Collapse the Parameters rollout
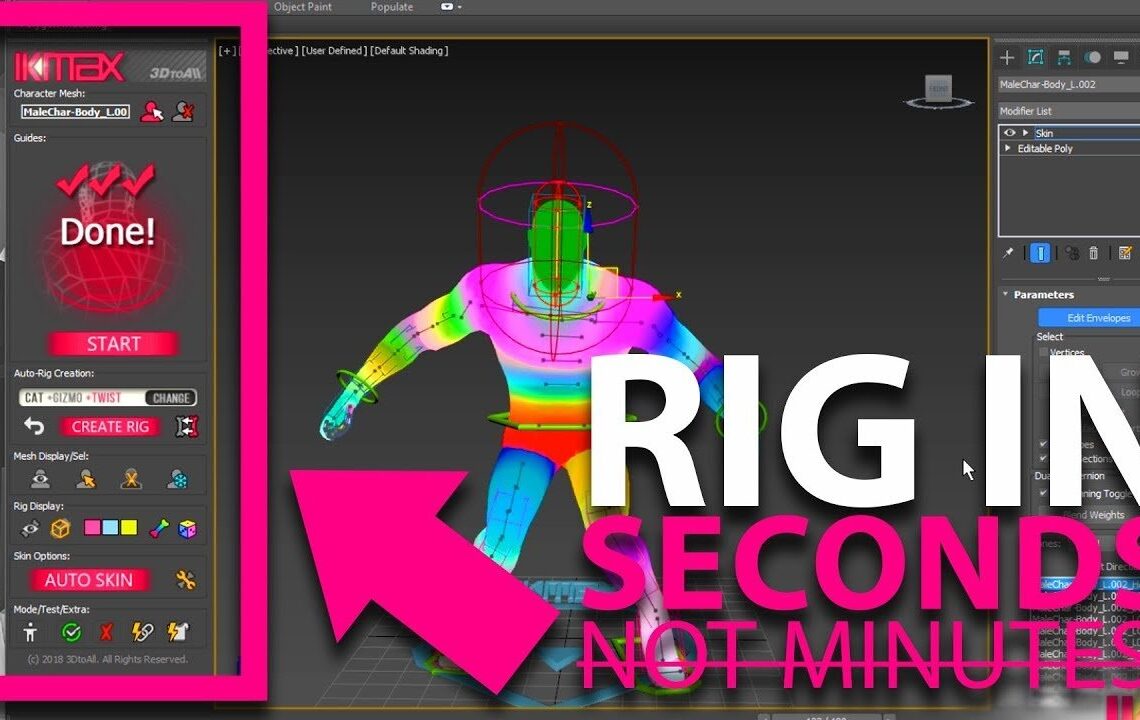The height and width of the screenshot is (720, 1140). (1004, 294)
